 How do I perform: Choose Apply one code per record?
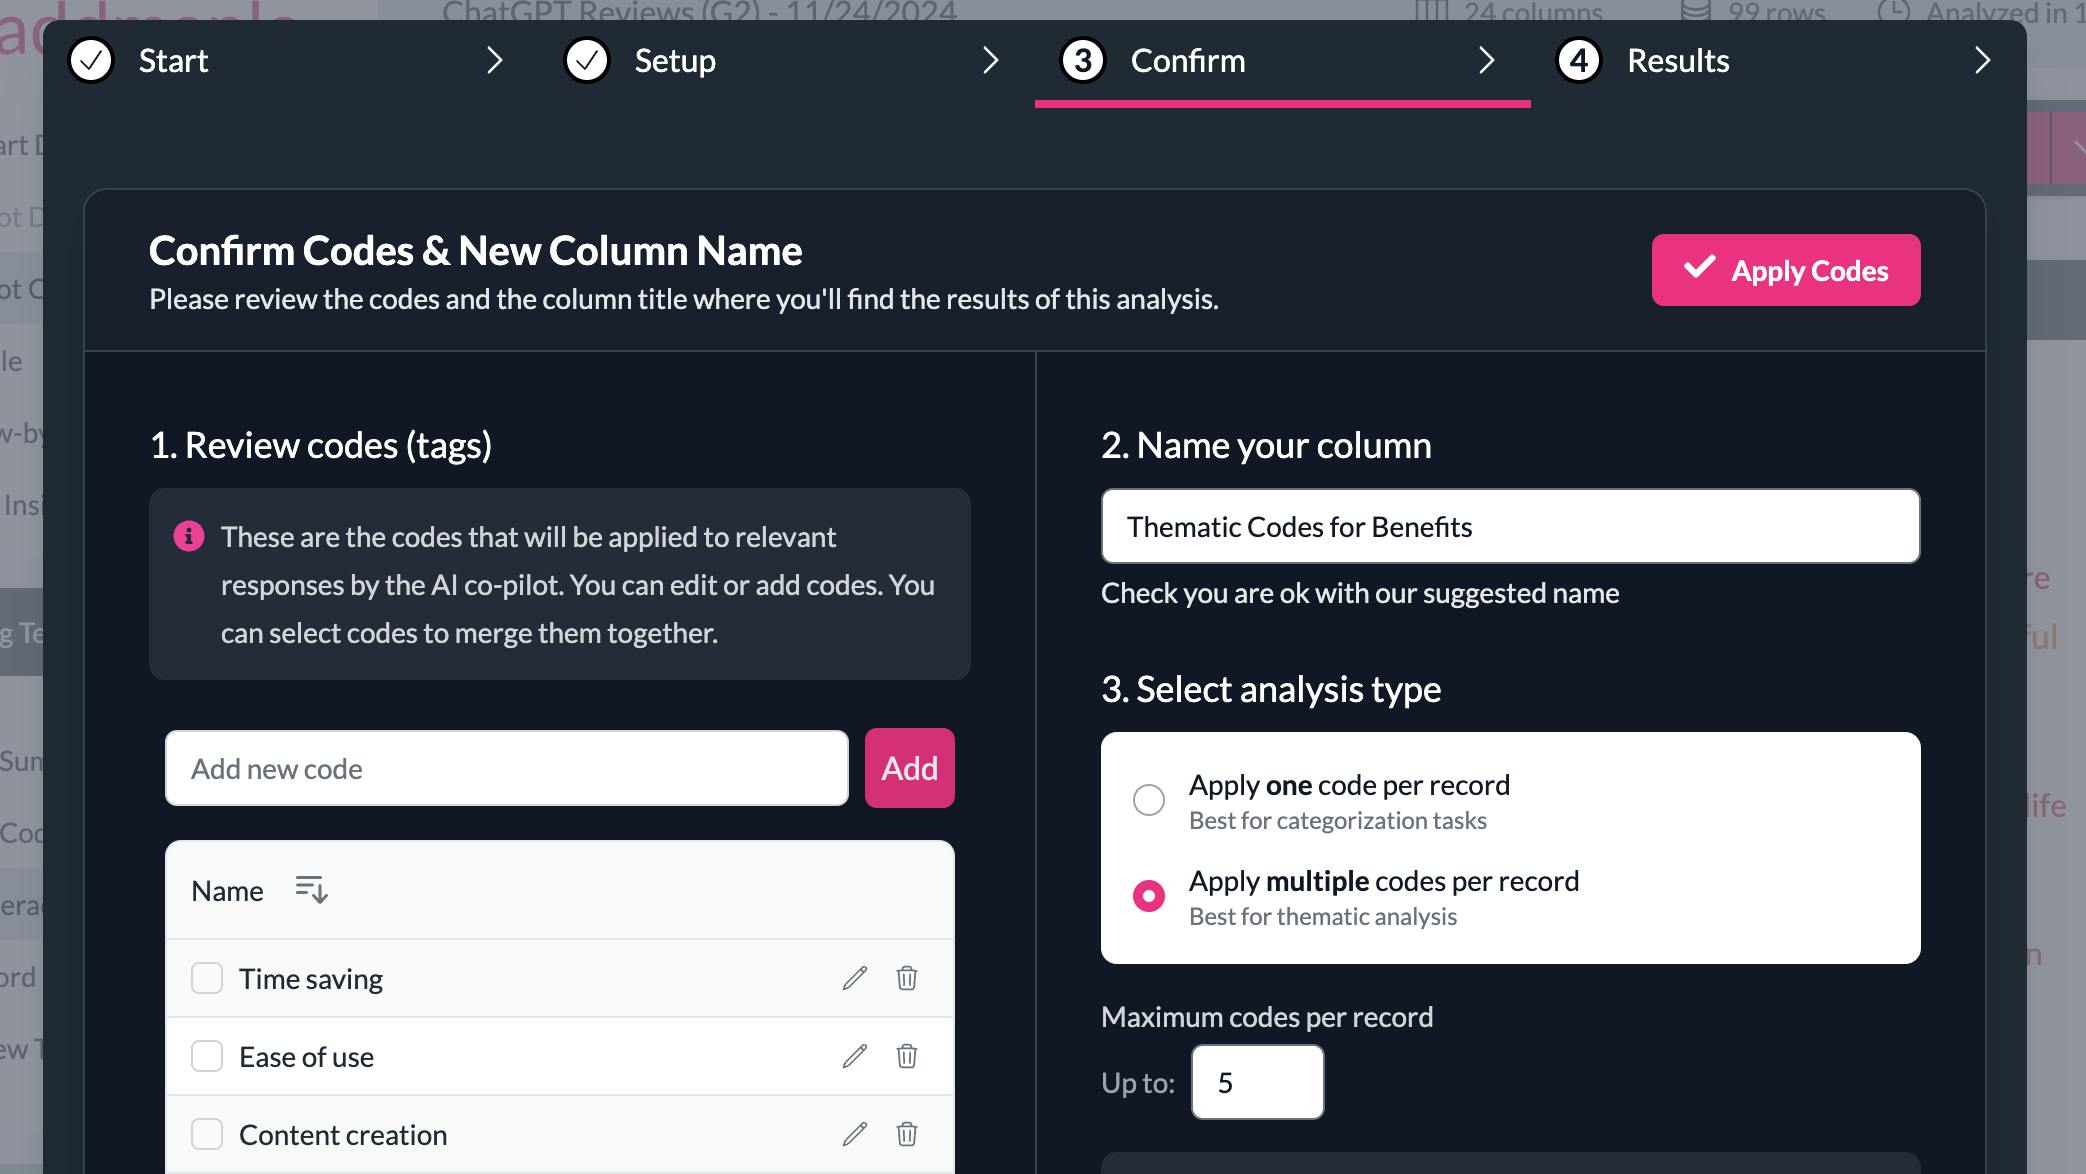[1149, 800]
